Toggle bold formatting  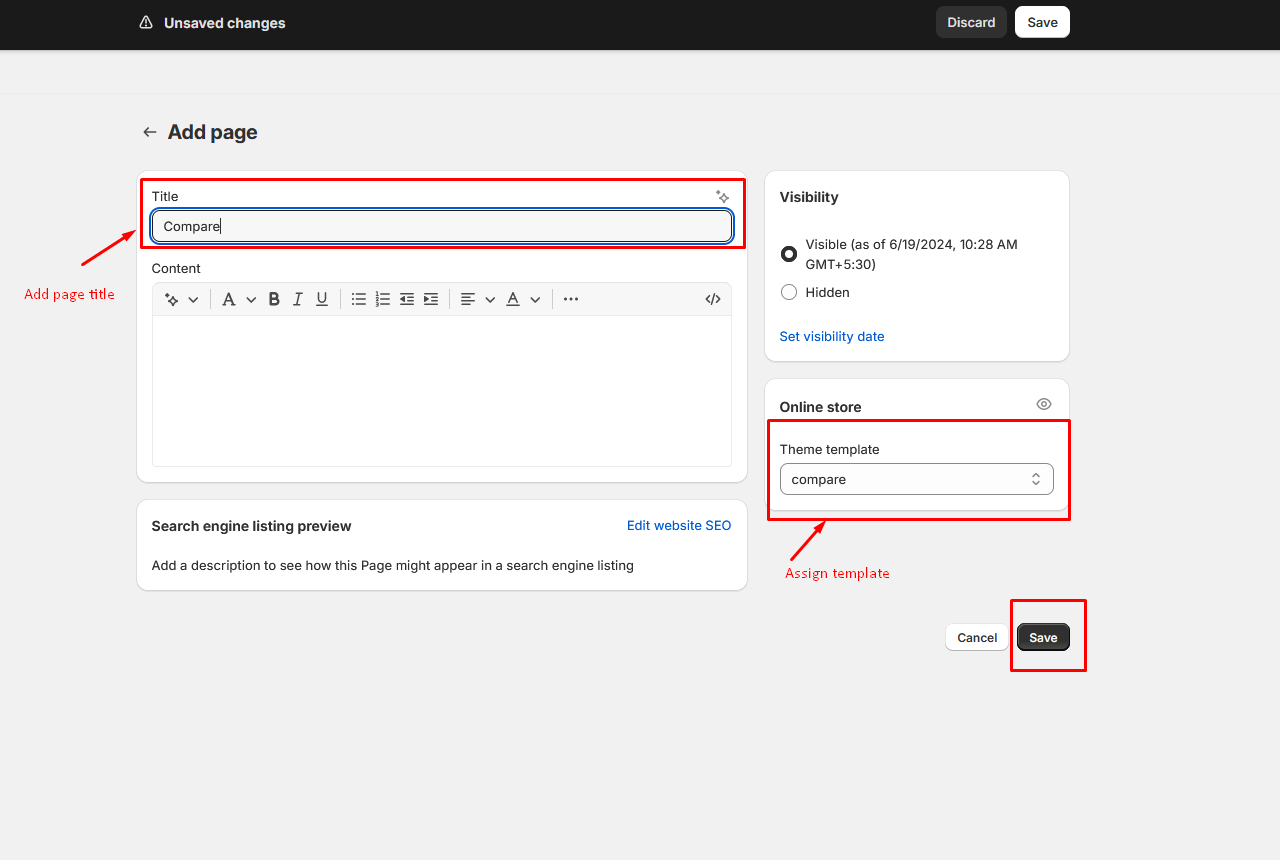(274, 299)
